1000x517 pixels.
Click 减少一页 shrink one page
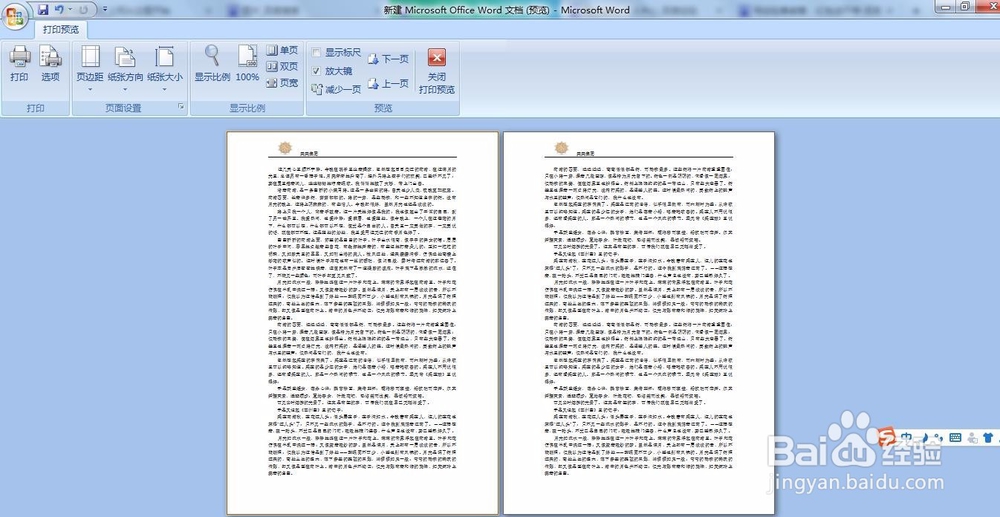[336, 89]
